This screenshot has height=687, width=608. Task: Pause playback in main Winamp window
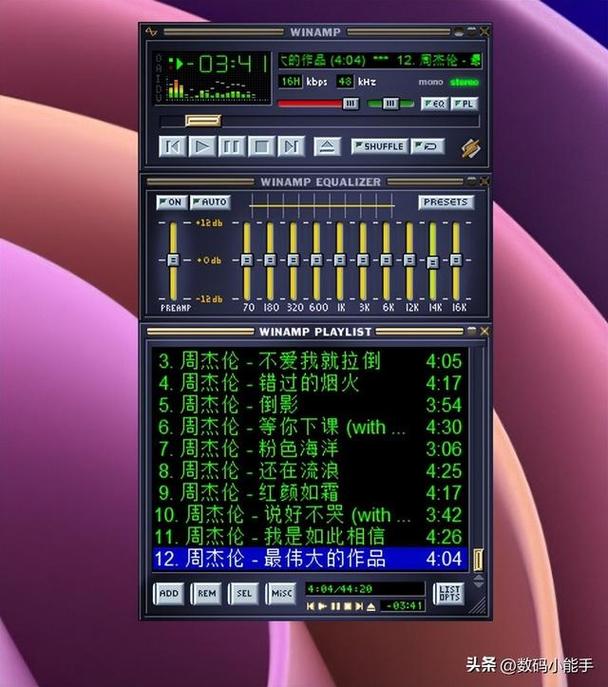231,146
